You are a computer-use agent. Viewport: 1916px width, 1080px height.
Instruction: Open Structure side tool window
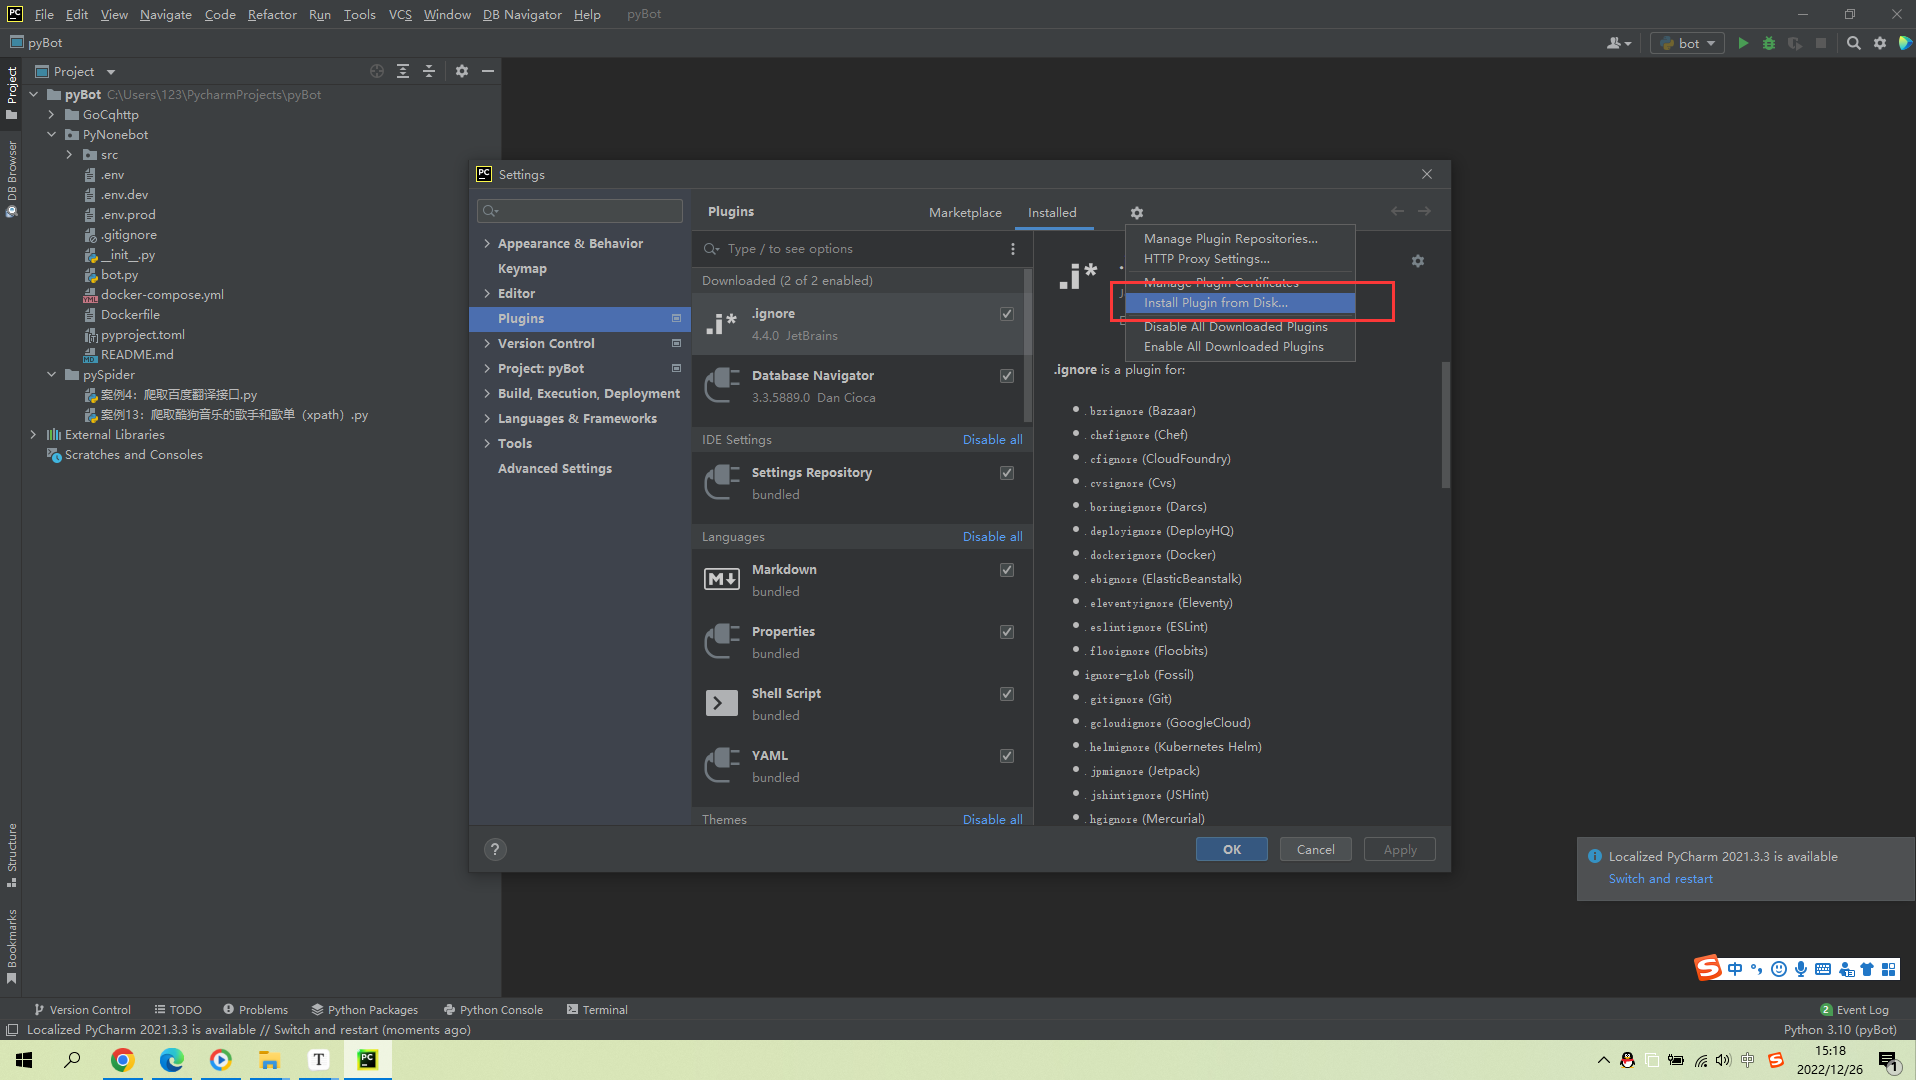[x=12, y=855]
